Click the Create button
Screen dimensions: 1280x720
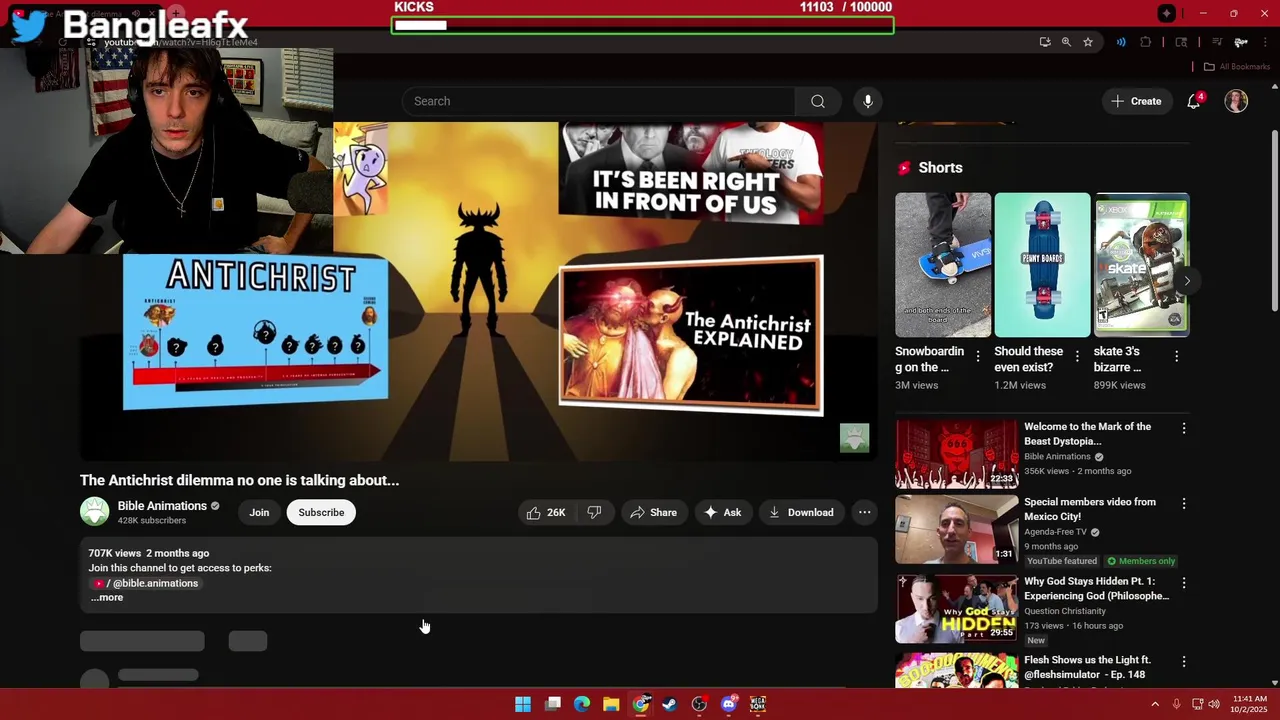pos(1136,101)
